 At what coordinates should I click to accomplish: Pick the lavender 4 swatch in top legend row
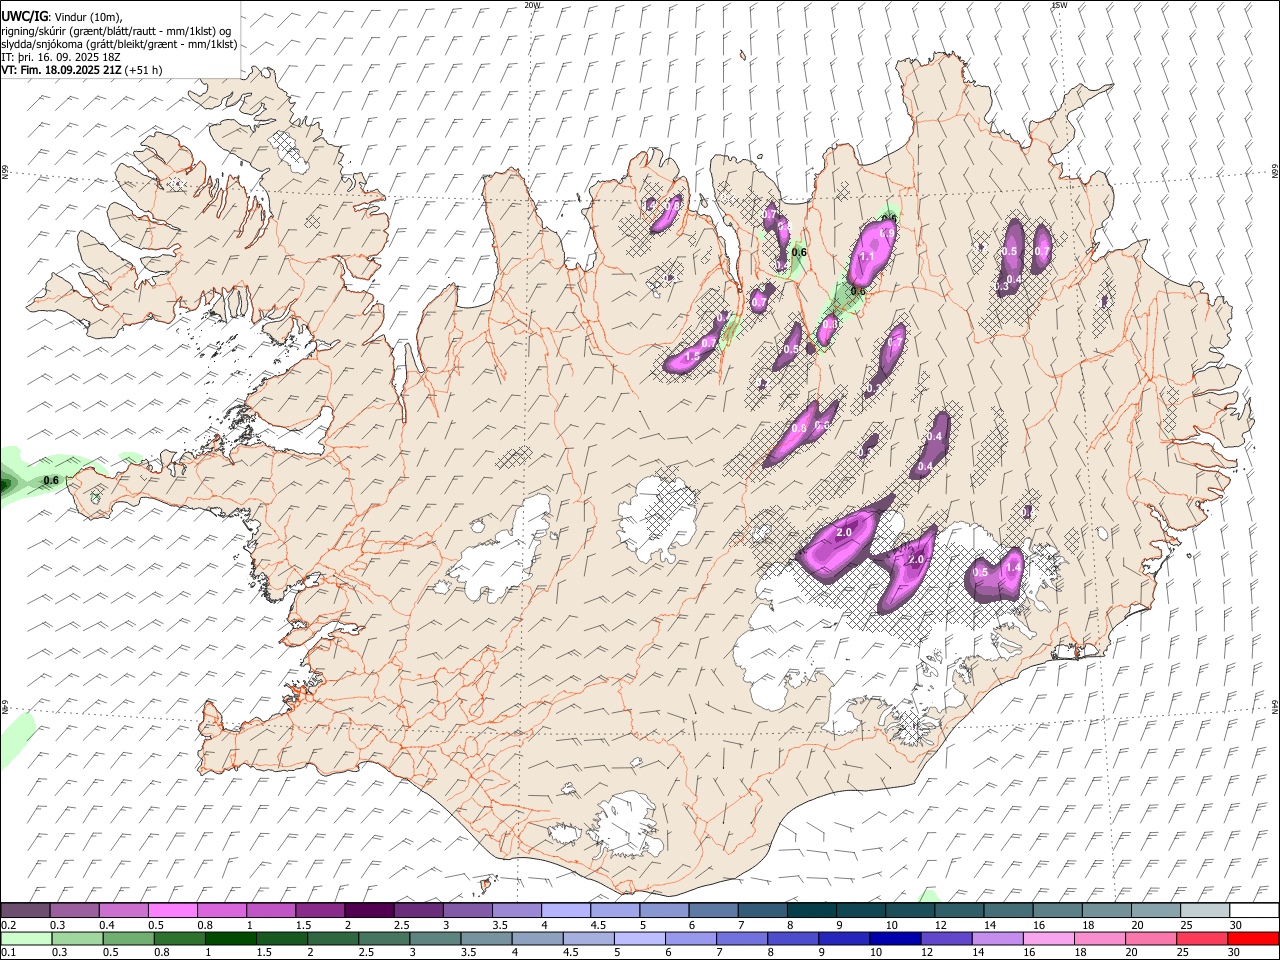566,910
